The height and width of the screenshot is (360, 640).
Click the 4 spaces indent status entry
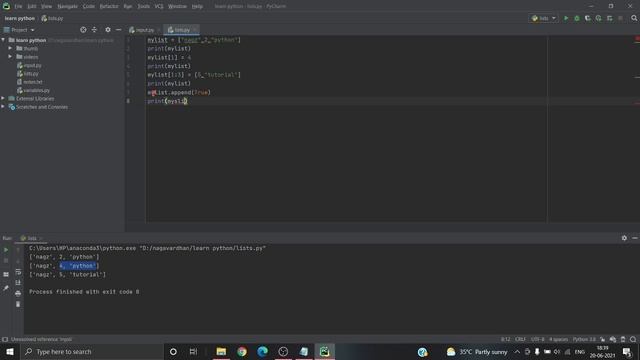558,339
